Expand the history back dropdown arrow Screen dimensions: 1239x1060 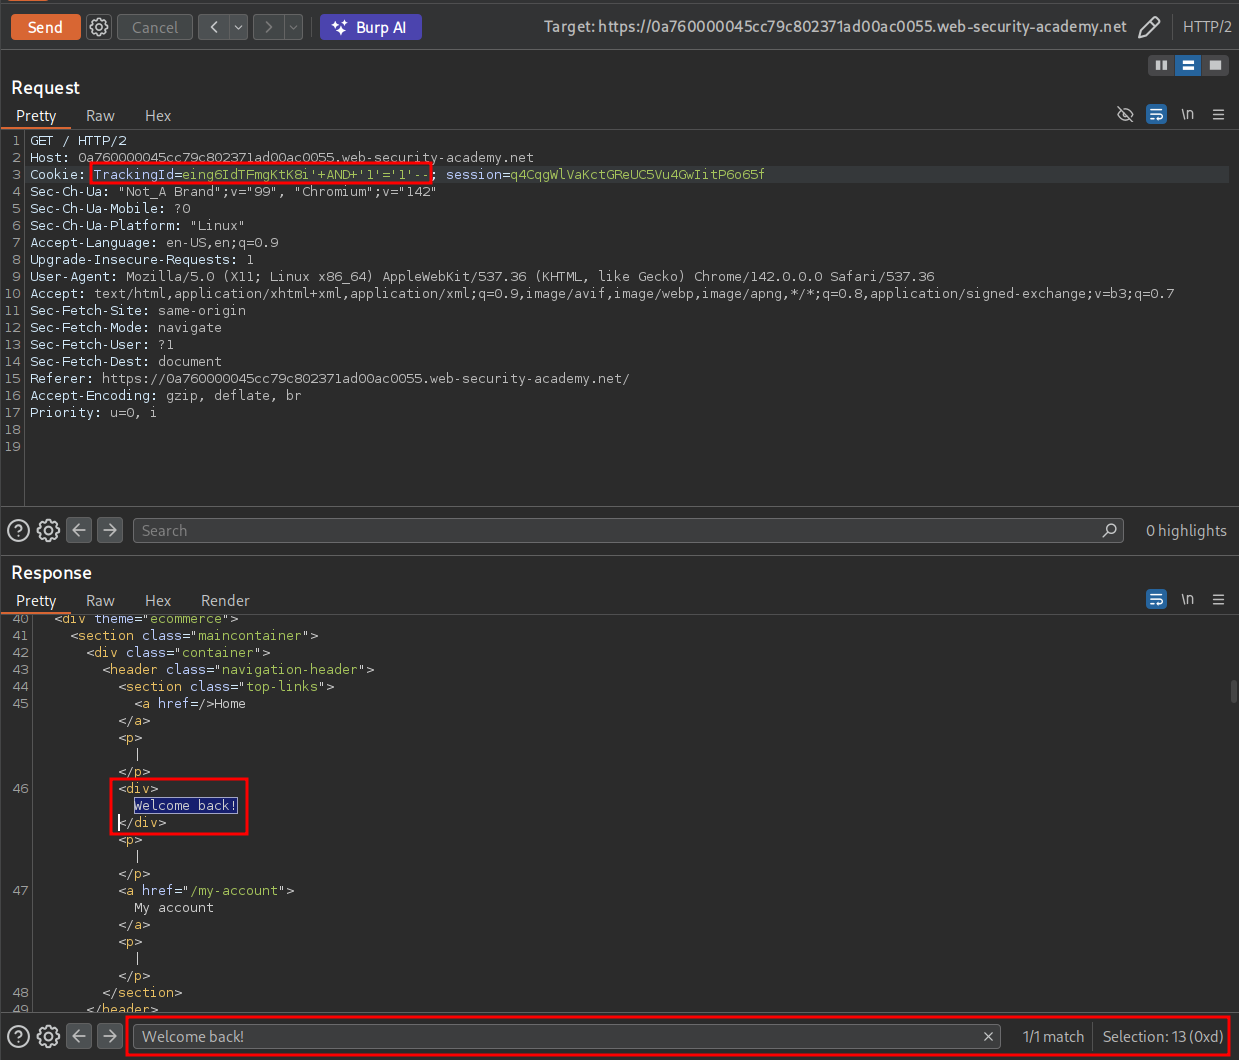[x=239, y=27]
